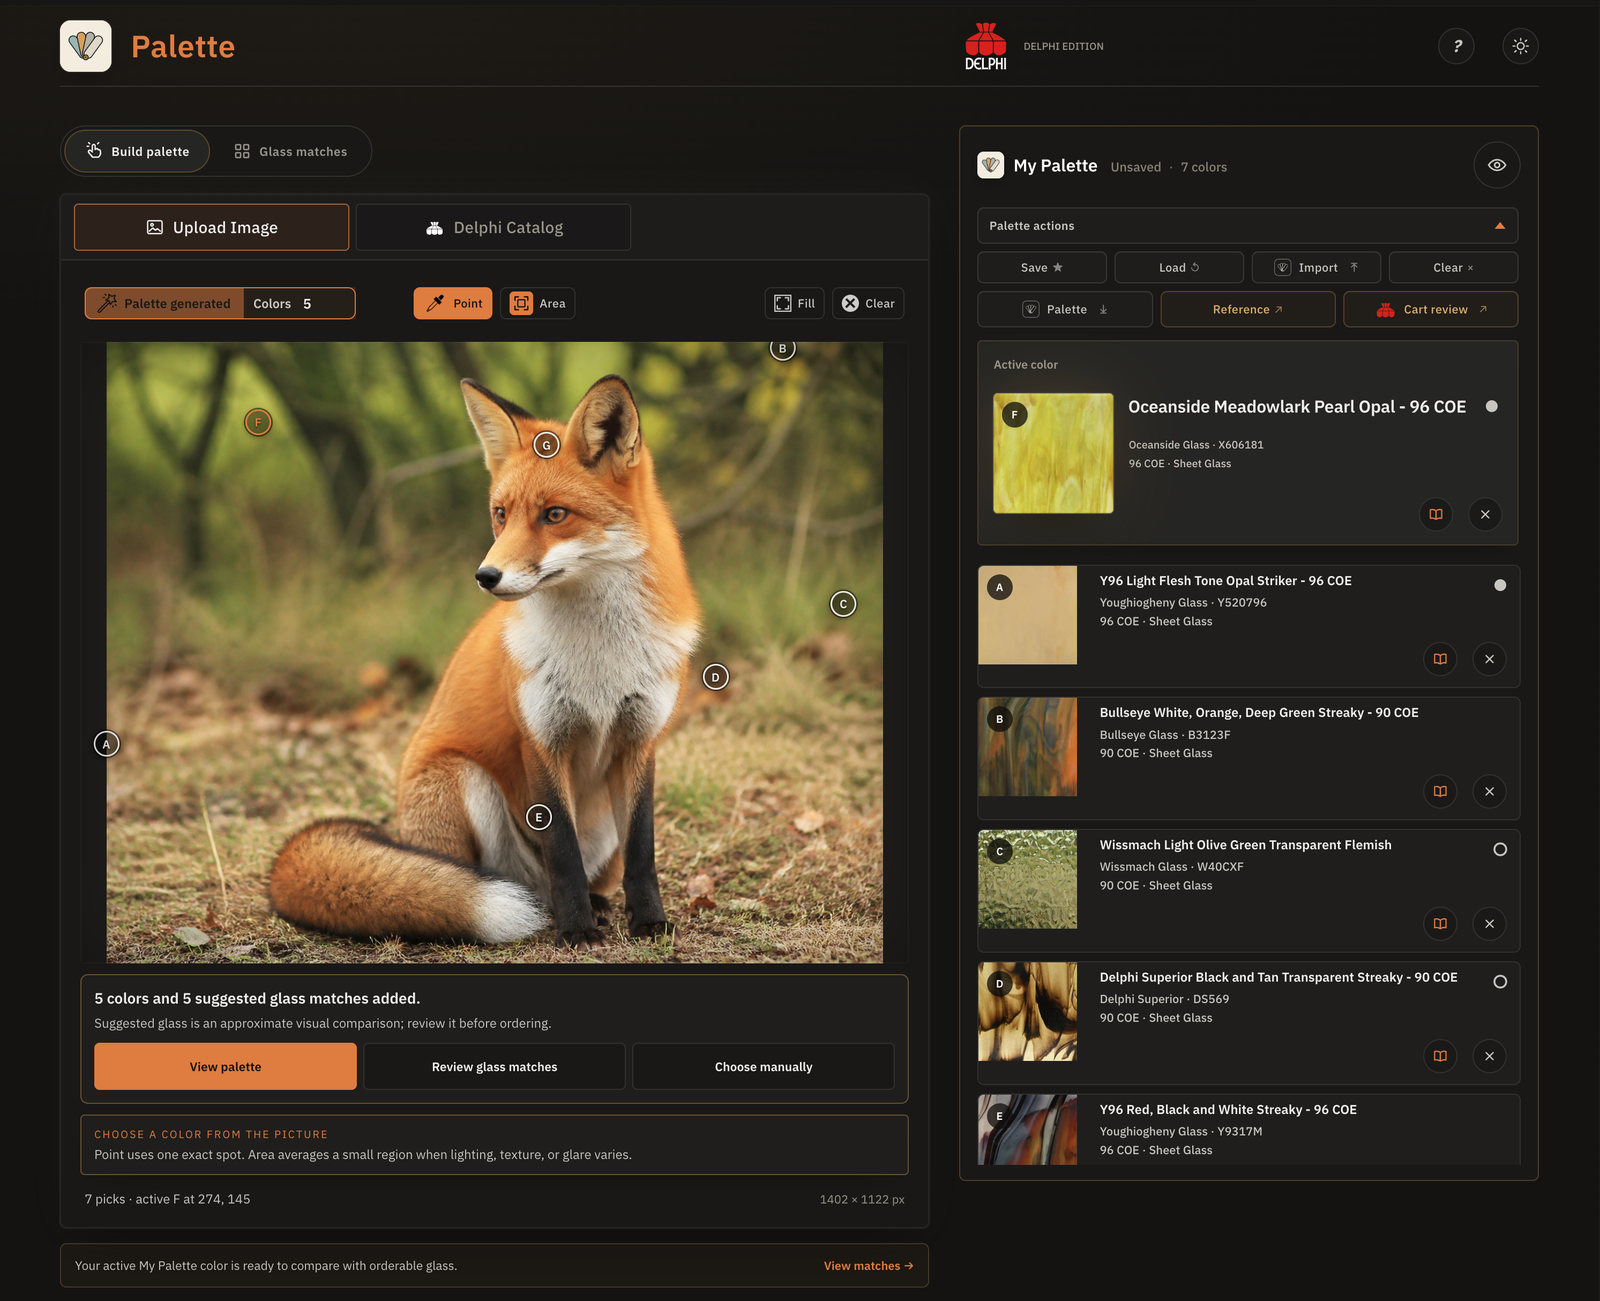Screen dimensions: 1600x1301
Task: Toggle light theme with sun icon
Action: tap(1520, 46)
